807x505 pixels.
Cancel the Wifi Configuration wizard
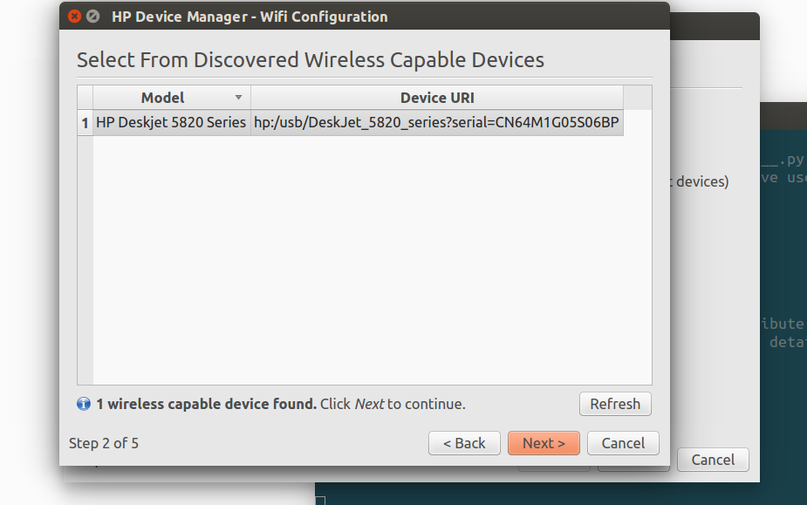point(623,443)
